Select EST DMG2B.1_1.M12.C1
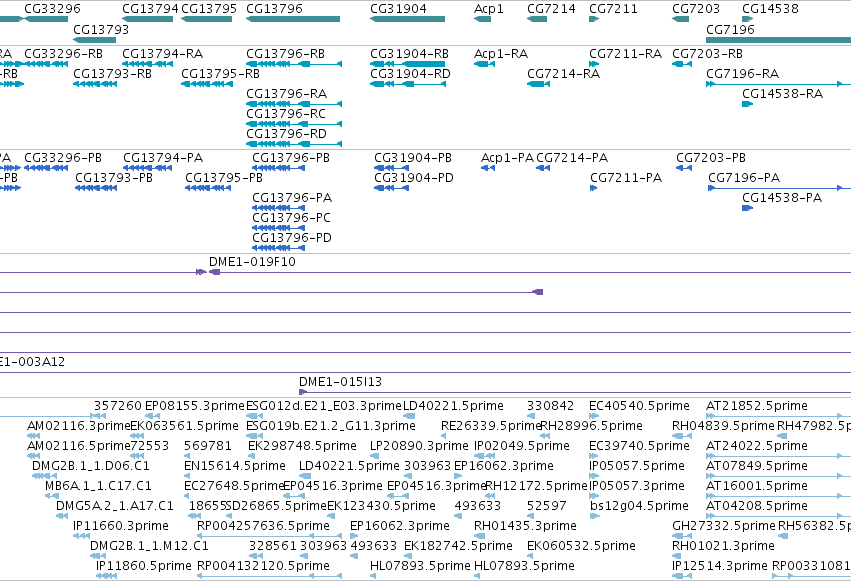851x581 pixels. [x=149, y=546]
